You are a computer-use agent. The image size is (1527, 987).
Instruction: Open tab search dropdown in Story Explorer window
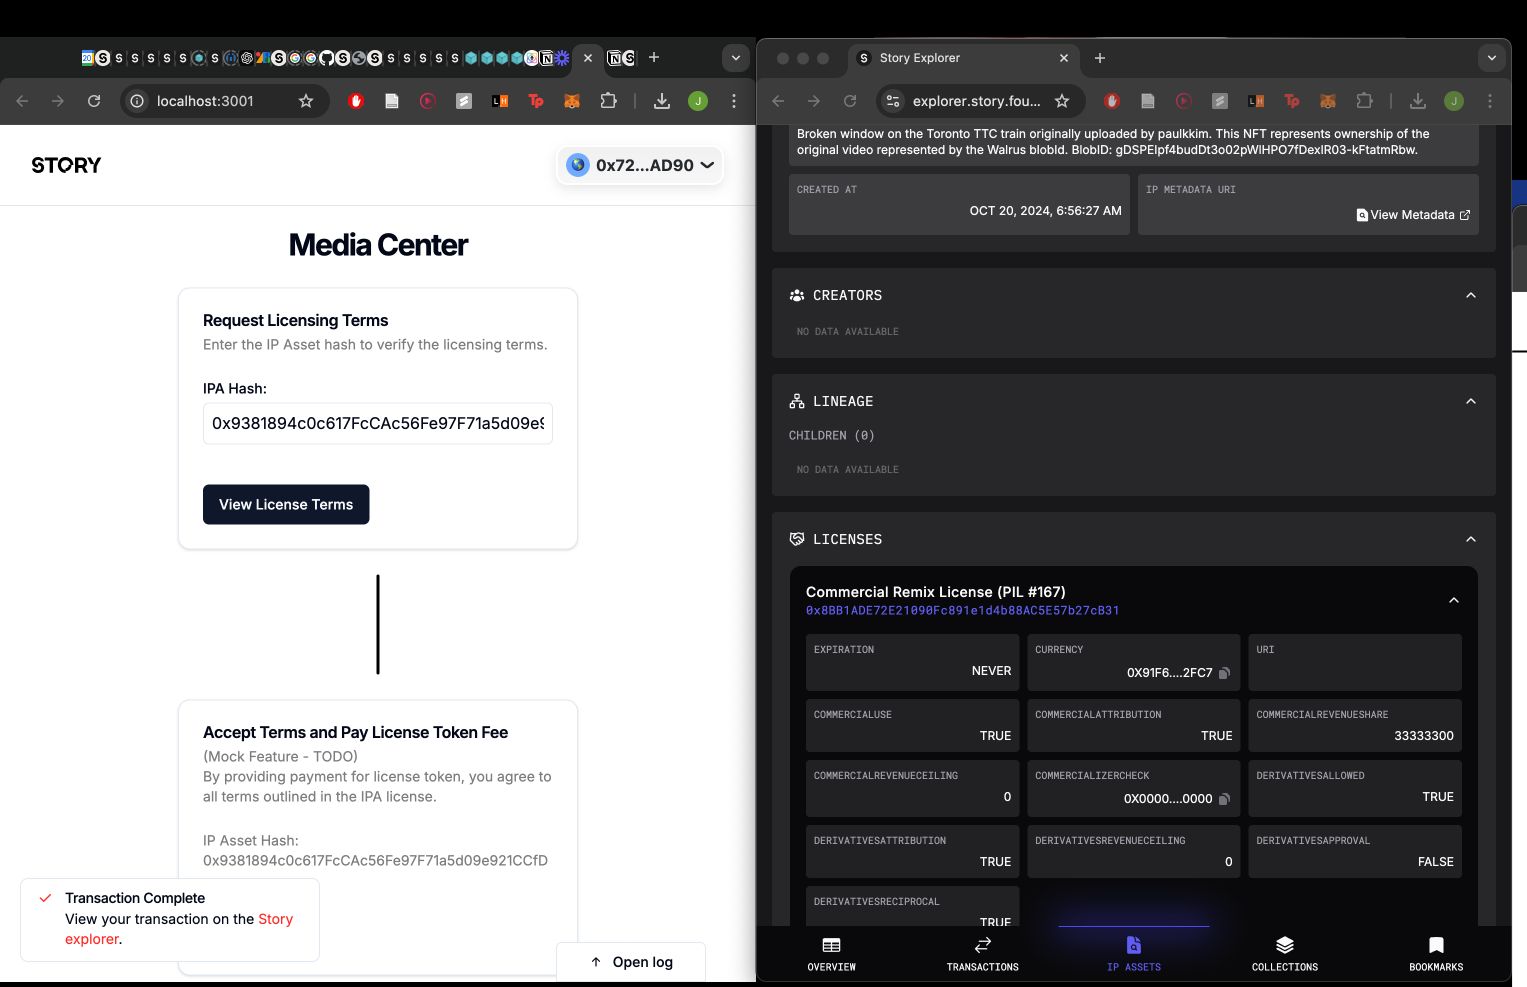click(x=1491, y=58)
